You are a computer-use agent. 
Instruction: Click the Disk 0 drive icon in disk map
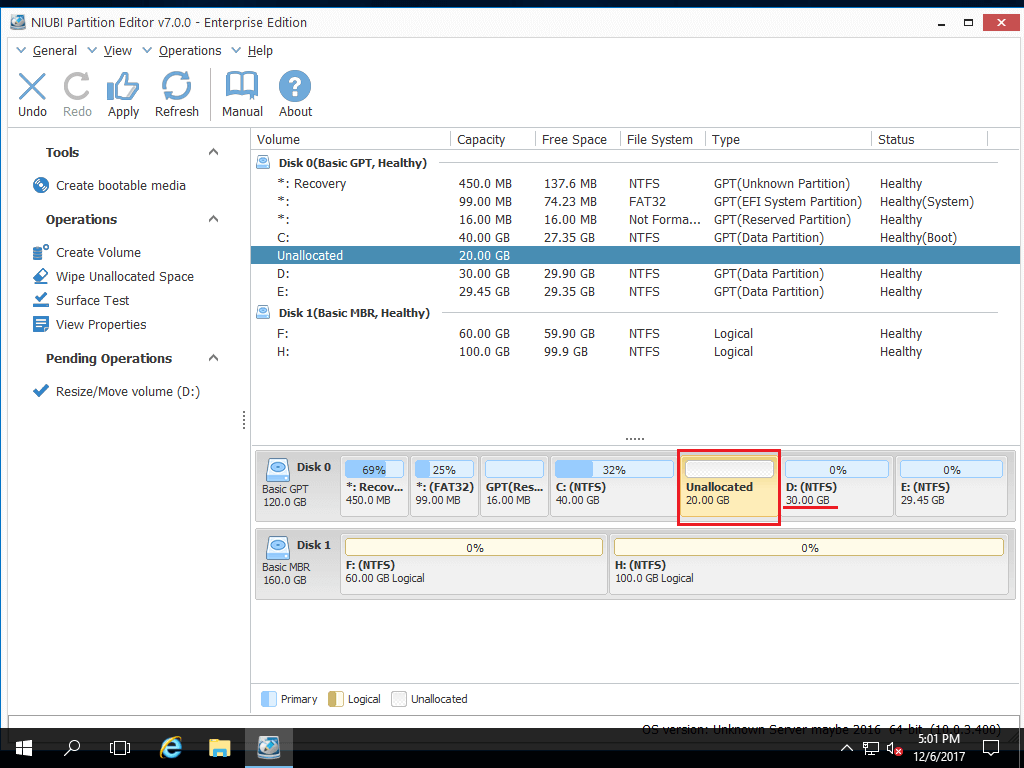coord(278,470)
